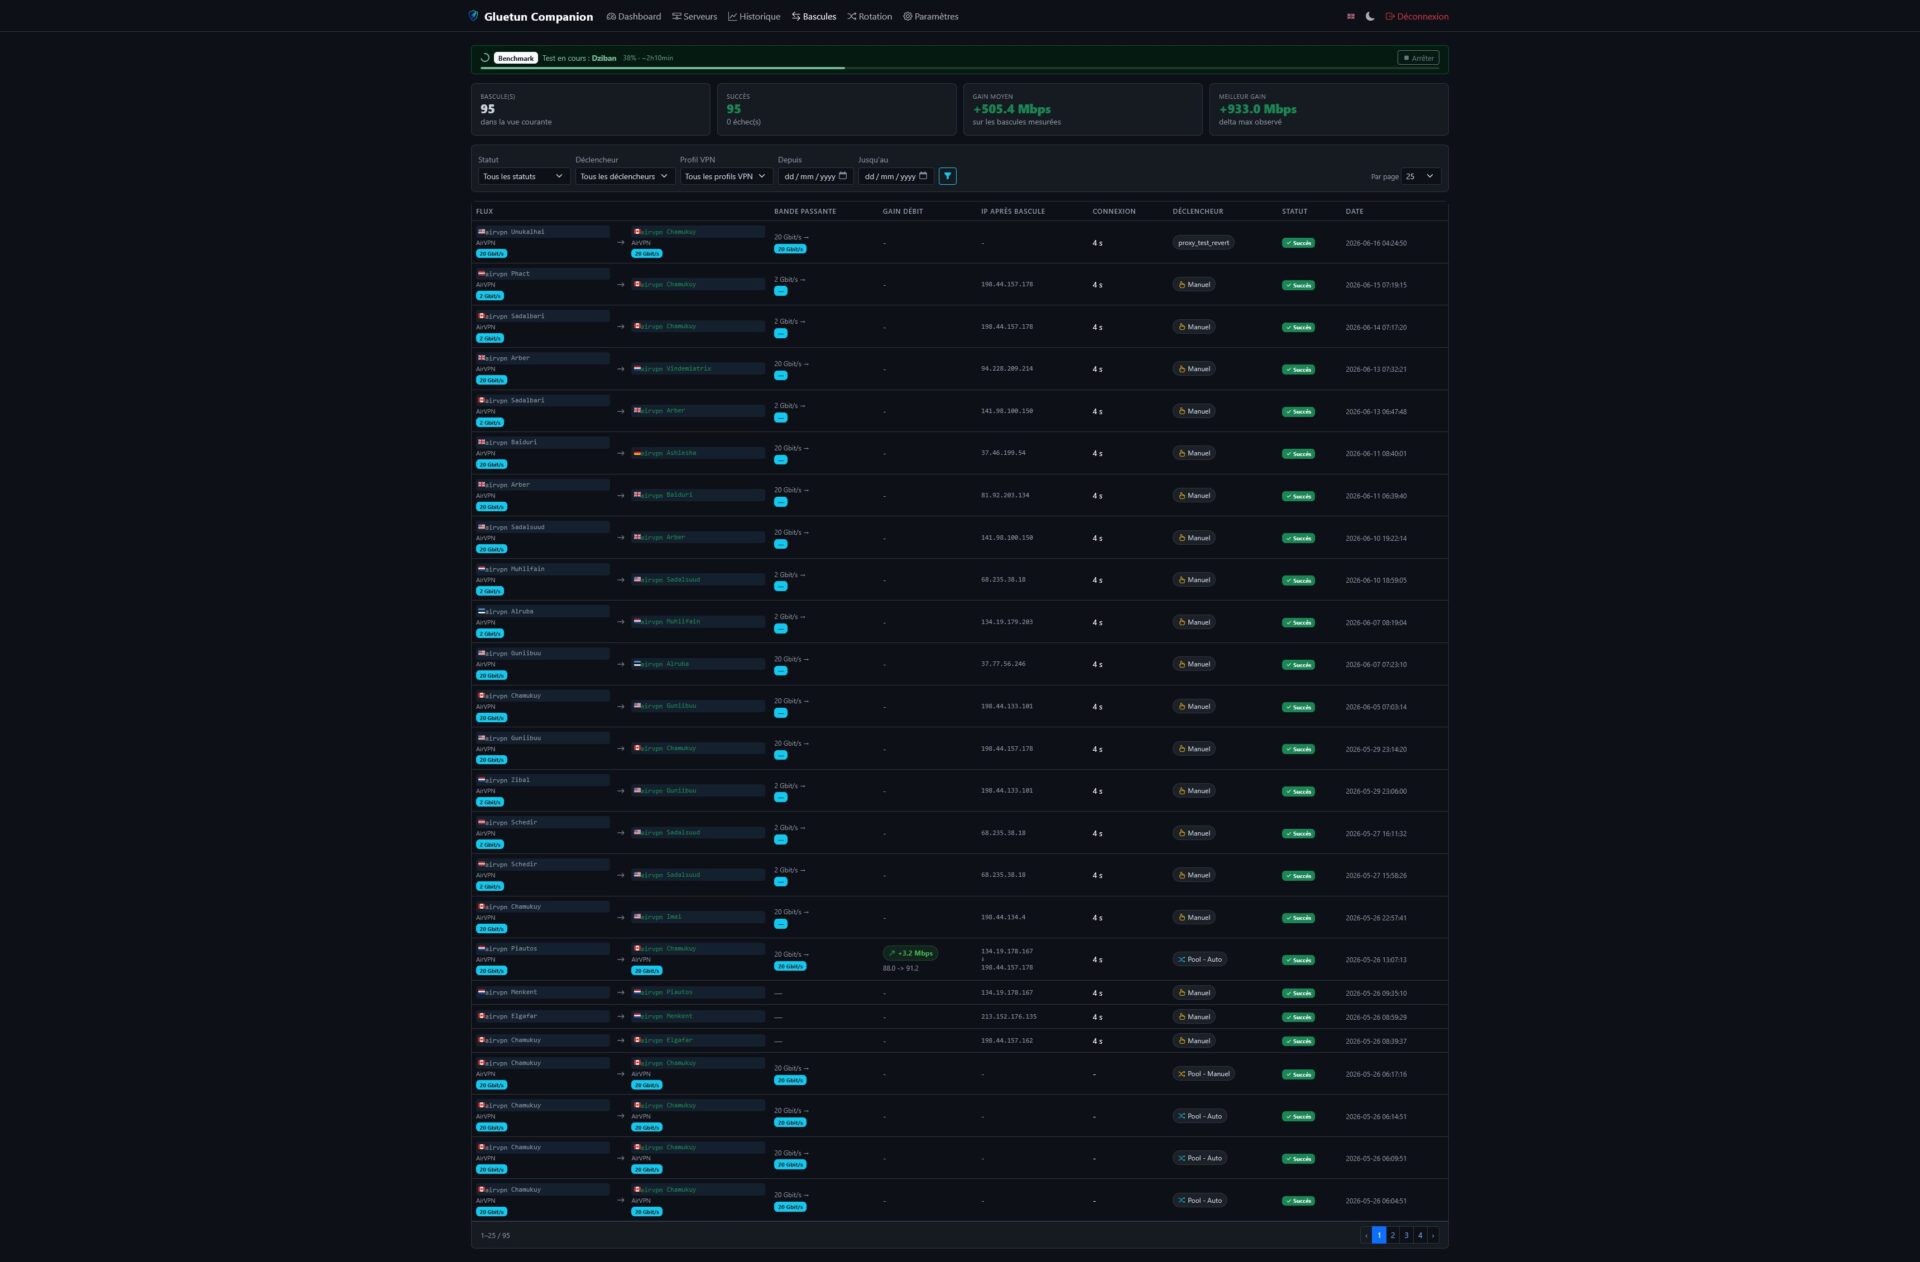Viewport: 1920px width, 1262px height.
Task: Click the airvpn Phact source server
Action: (x=543, y=273)
